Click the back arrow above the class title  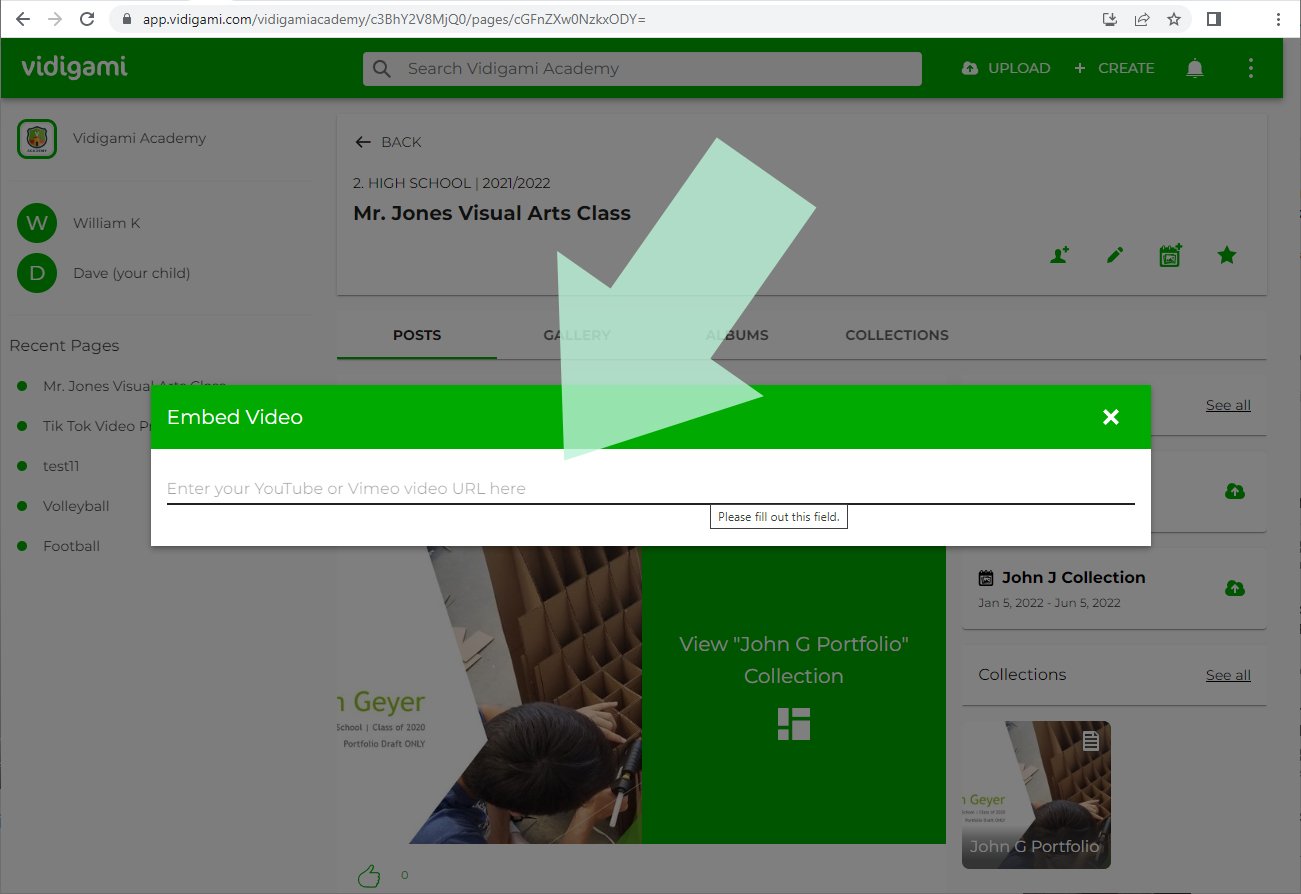tap(363, 142)
